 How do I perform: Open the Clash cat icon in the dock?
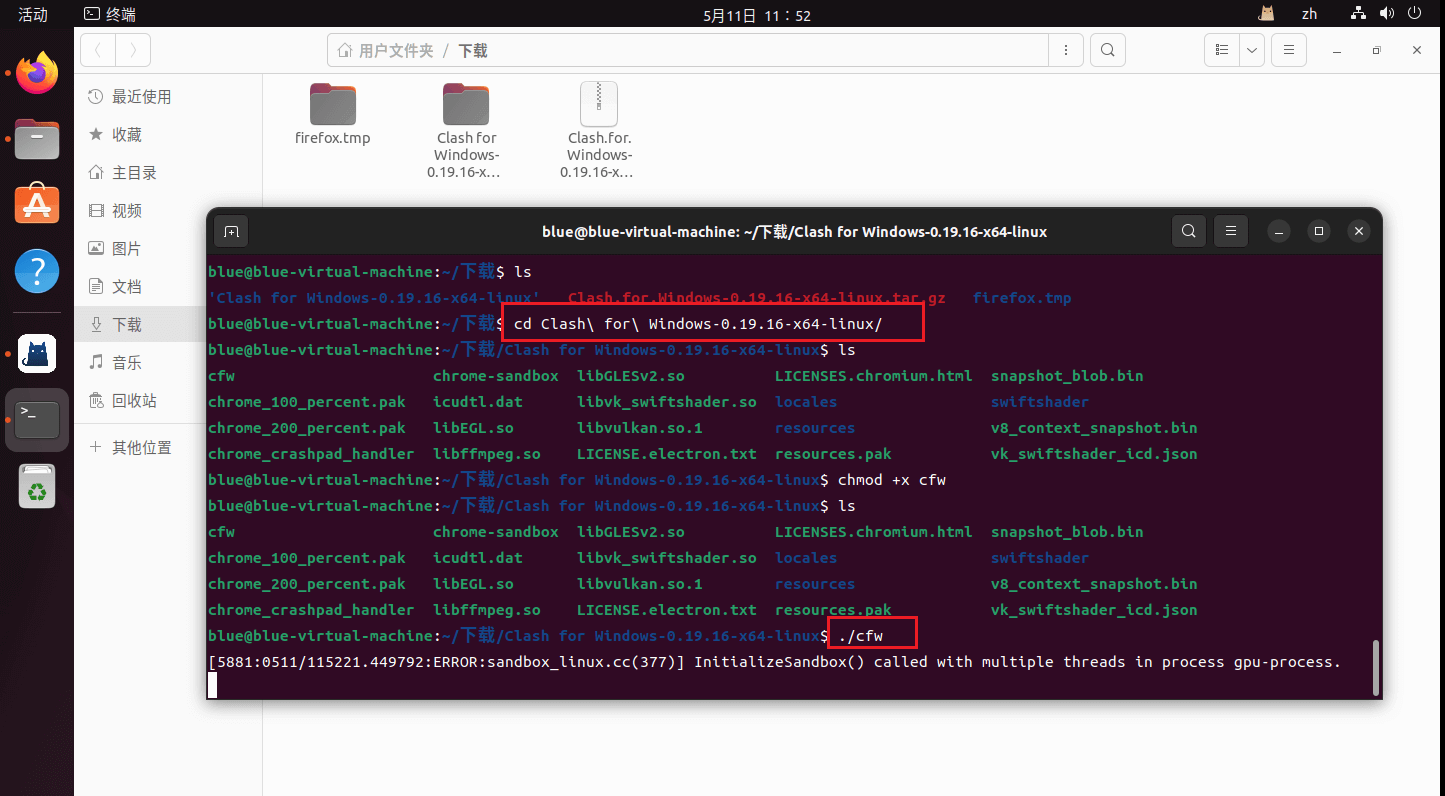[37, 353]
